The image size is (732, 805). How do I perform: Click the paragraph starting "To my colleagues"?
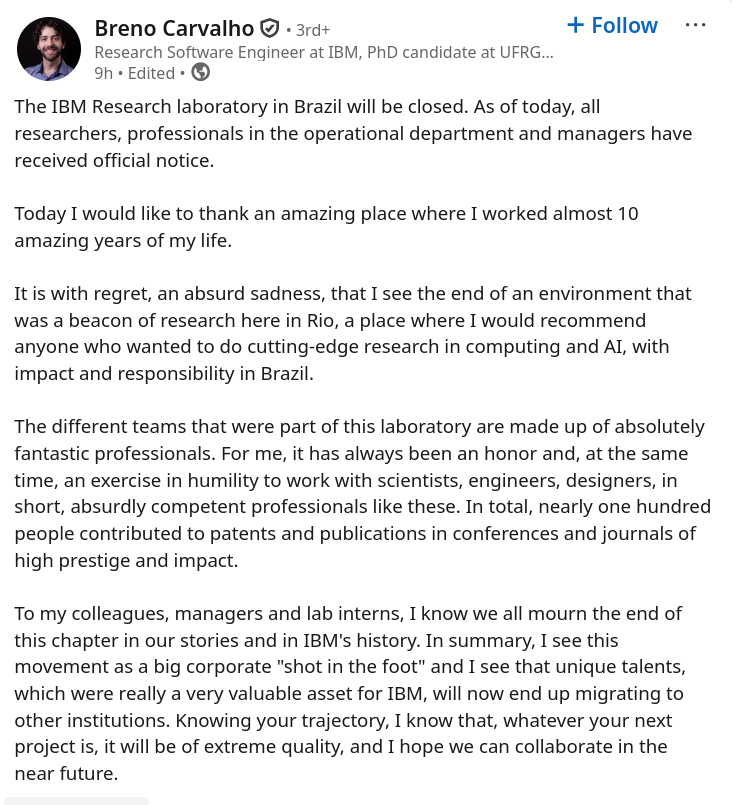click(x=350, y=693)
